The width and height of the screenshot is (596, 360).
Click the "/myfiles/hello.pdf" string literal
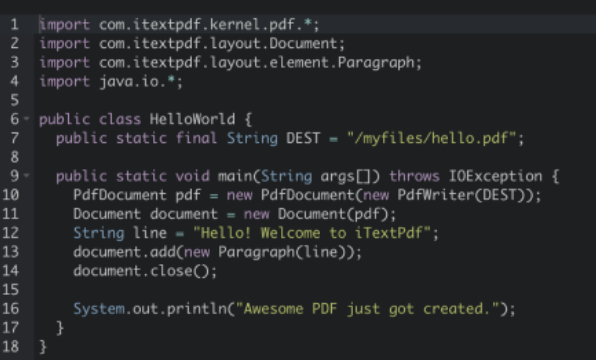coord(431,138)
